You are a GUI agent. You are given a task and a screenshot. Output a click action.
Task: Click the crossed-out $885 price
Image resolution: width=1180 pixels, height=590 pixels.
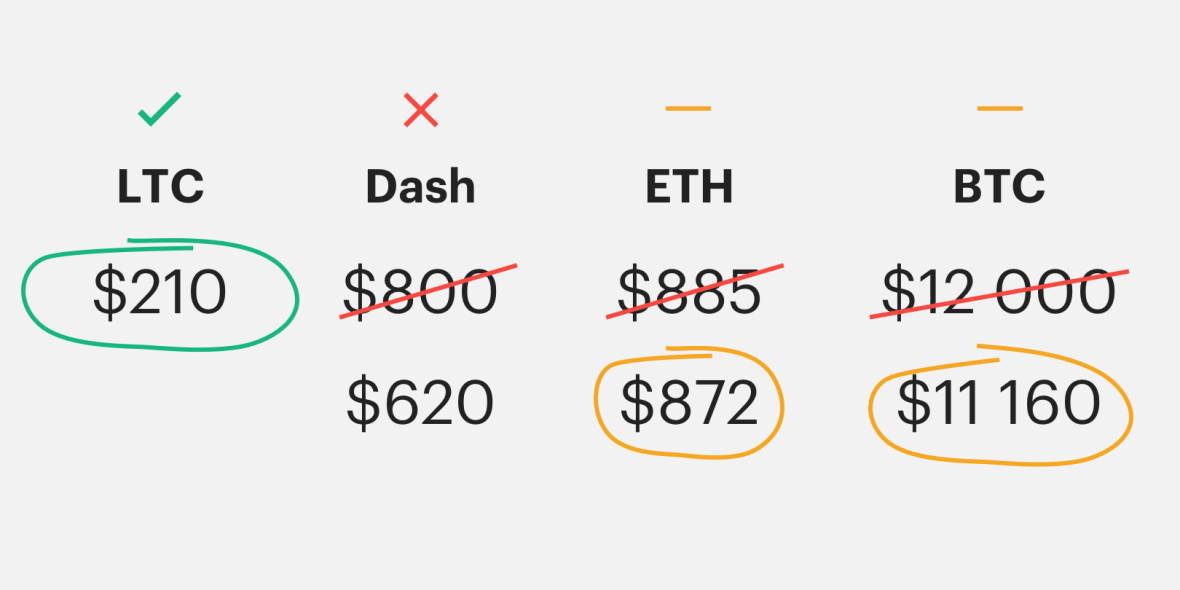tap(689, 292)
